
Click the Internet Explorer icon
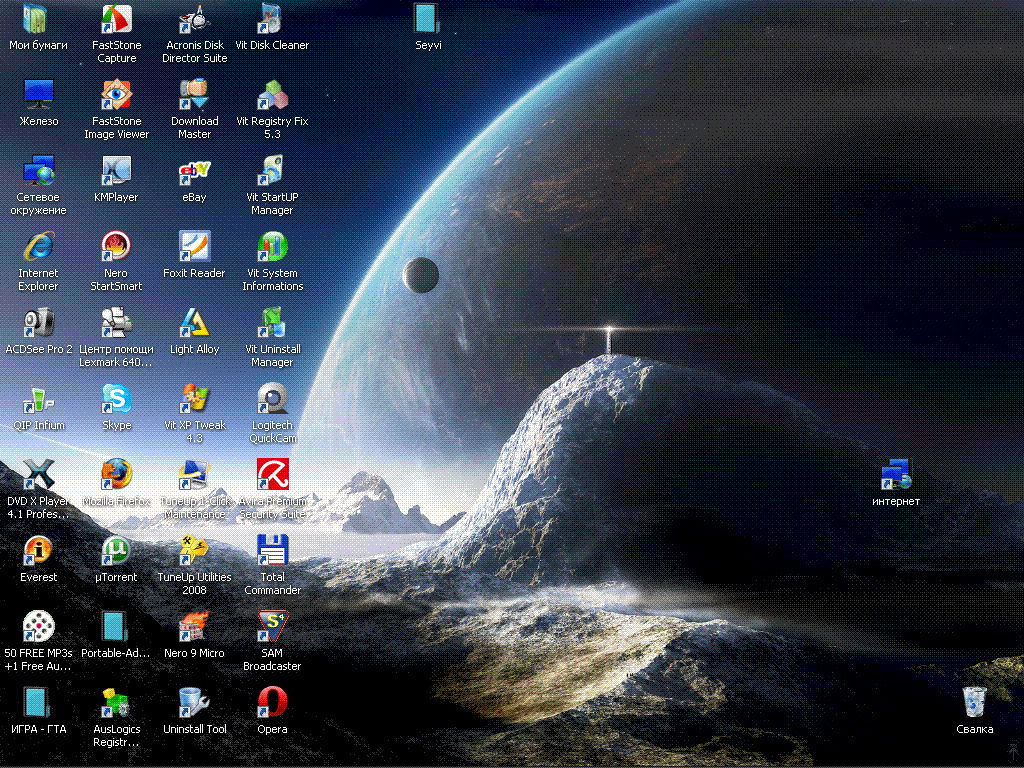(38, 246)
